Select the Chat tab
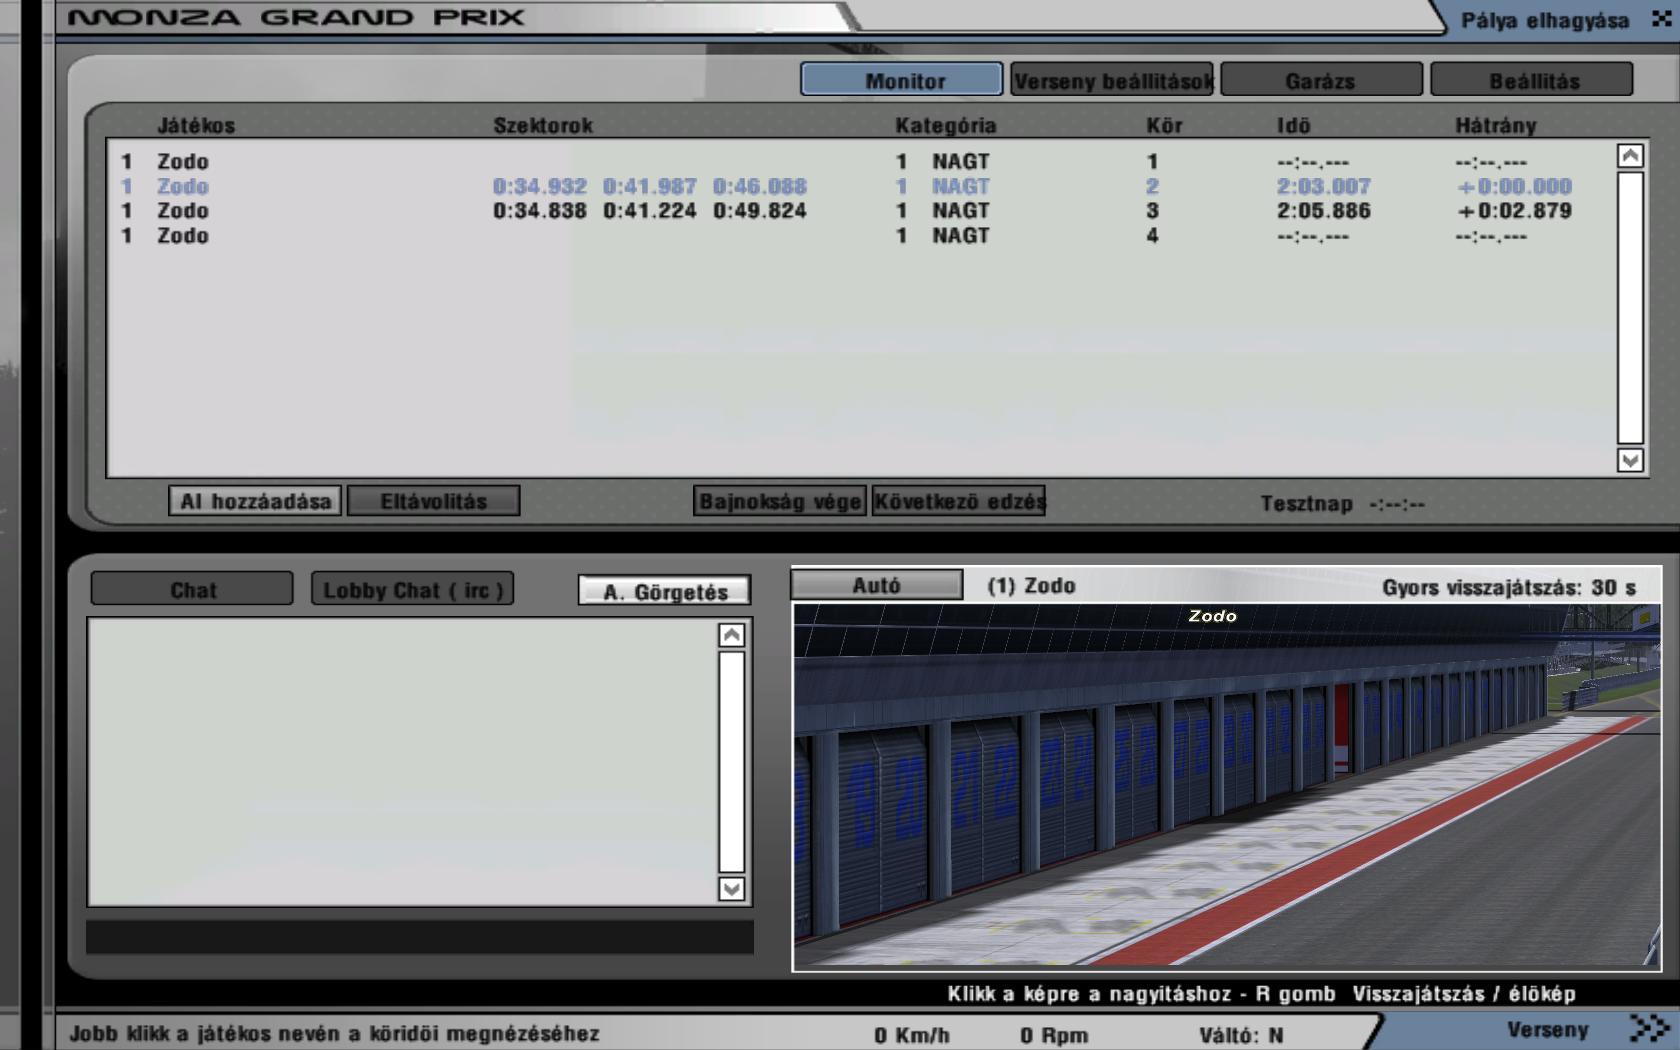 192,589
